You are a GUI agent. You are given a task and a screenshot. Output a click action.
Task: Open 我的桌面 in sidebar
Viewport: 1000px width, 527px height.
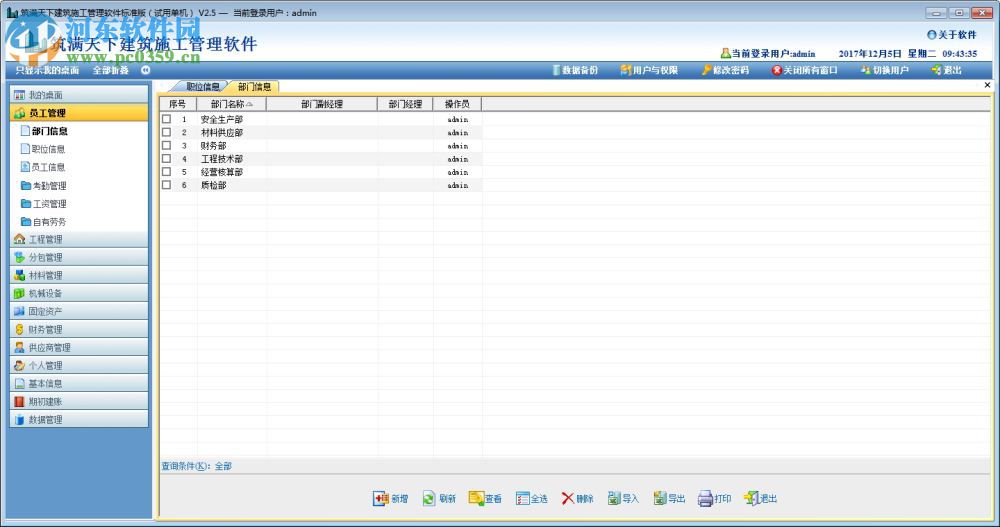click(79, 94)
